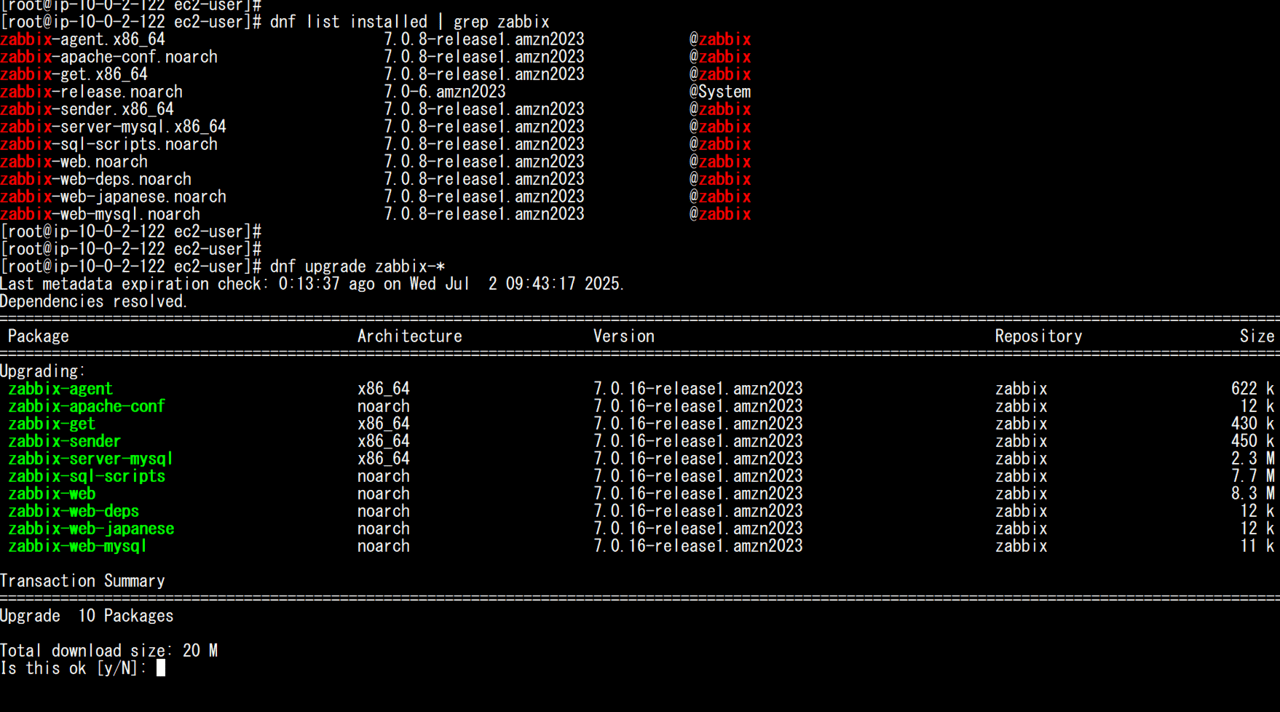Select zabbix-web-deps.noarch in installed list
Viewport: 1280px width, 712px height.
pos(96,179)
